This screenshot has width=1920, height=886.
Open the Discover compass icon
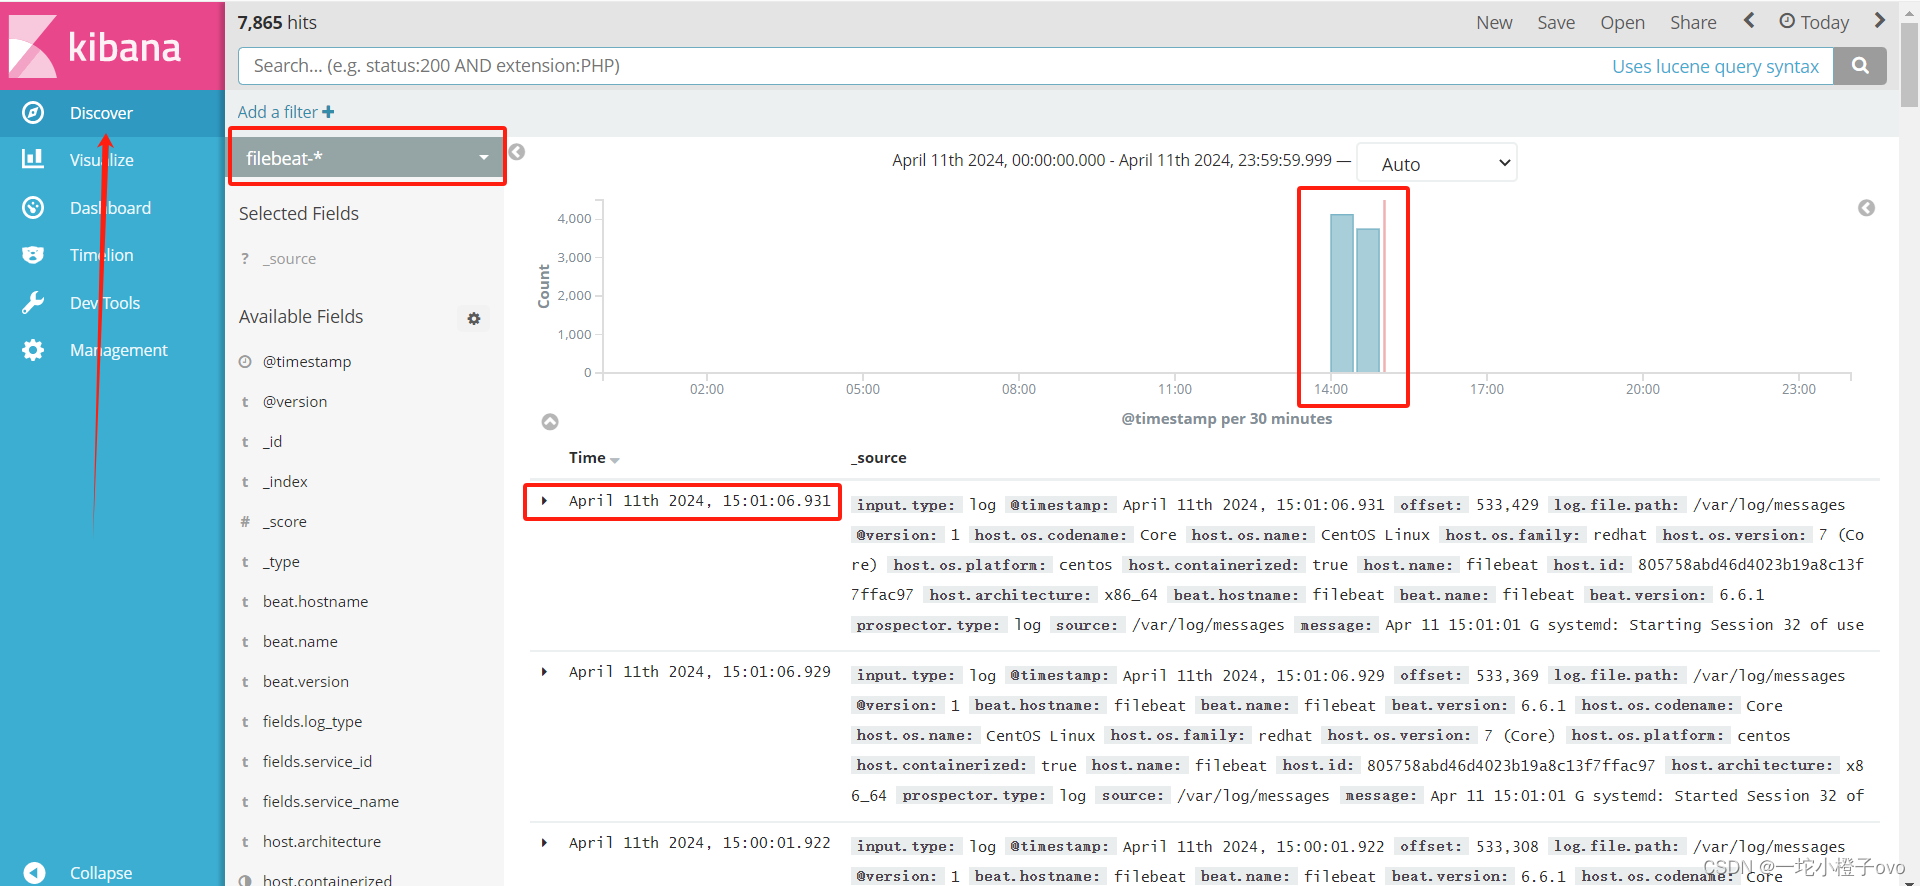click(33, 113)
